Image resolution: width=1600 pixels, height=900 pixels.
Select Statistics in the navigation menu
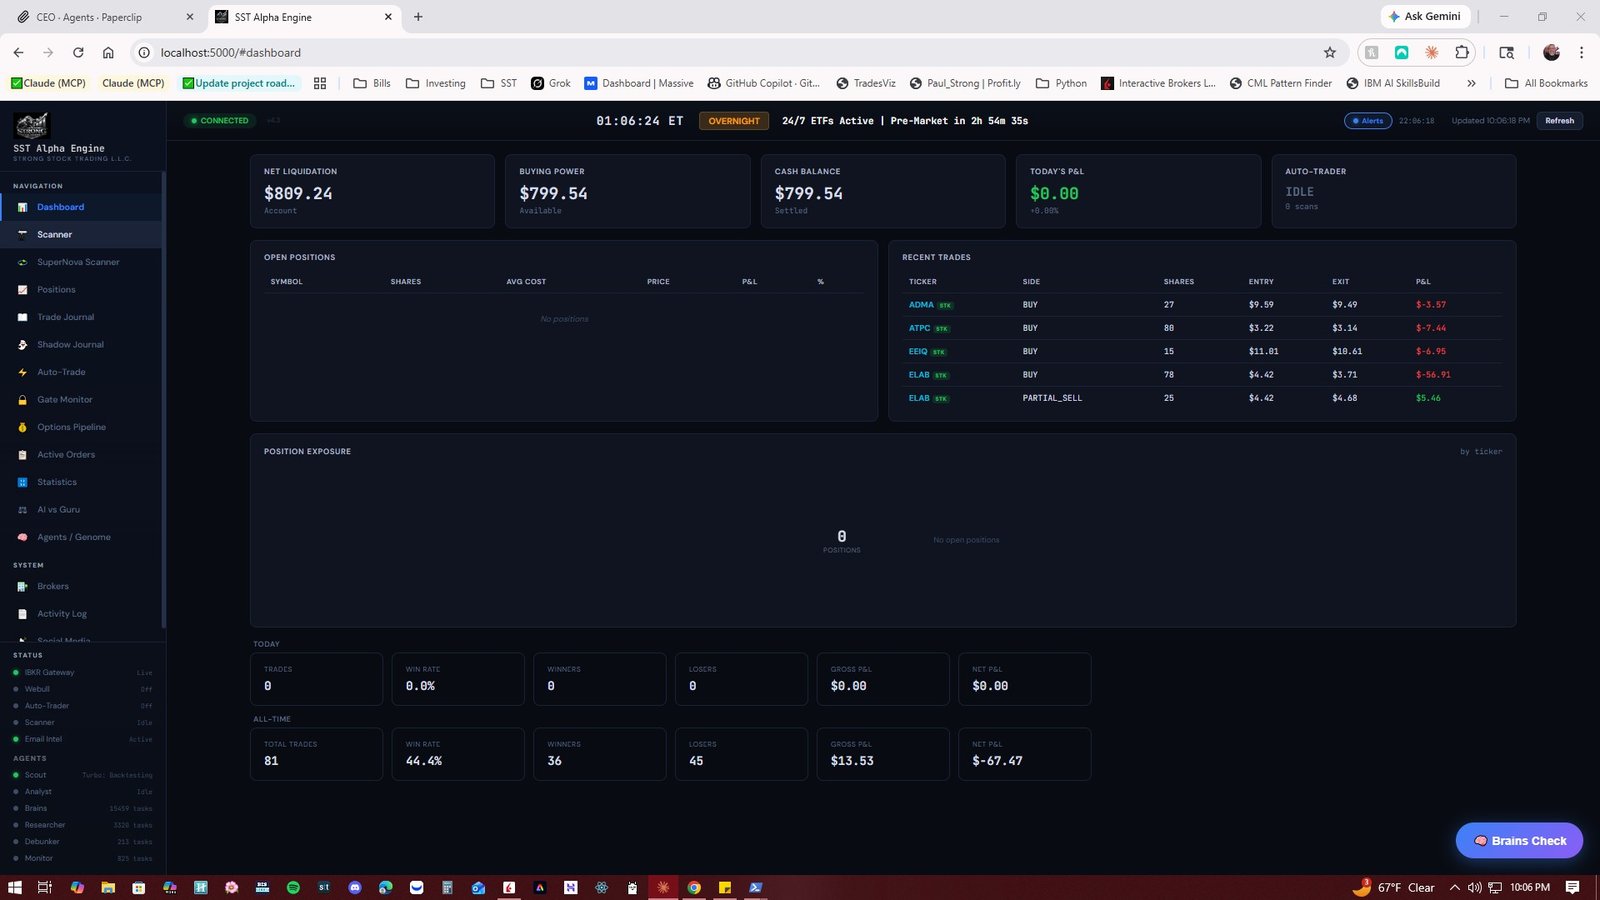[x=81, y=482]
